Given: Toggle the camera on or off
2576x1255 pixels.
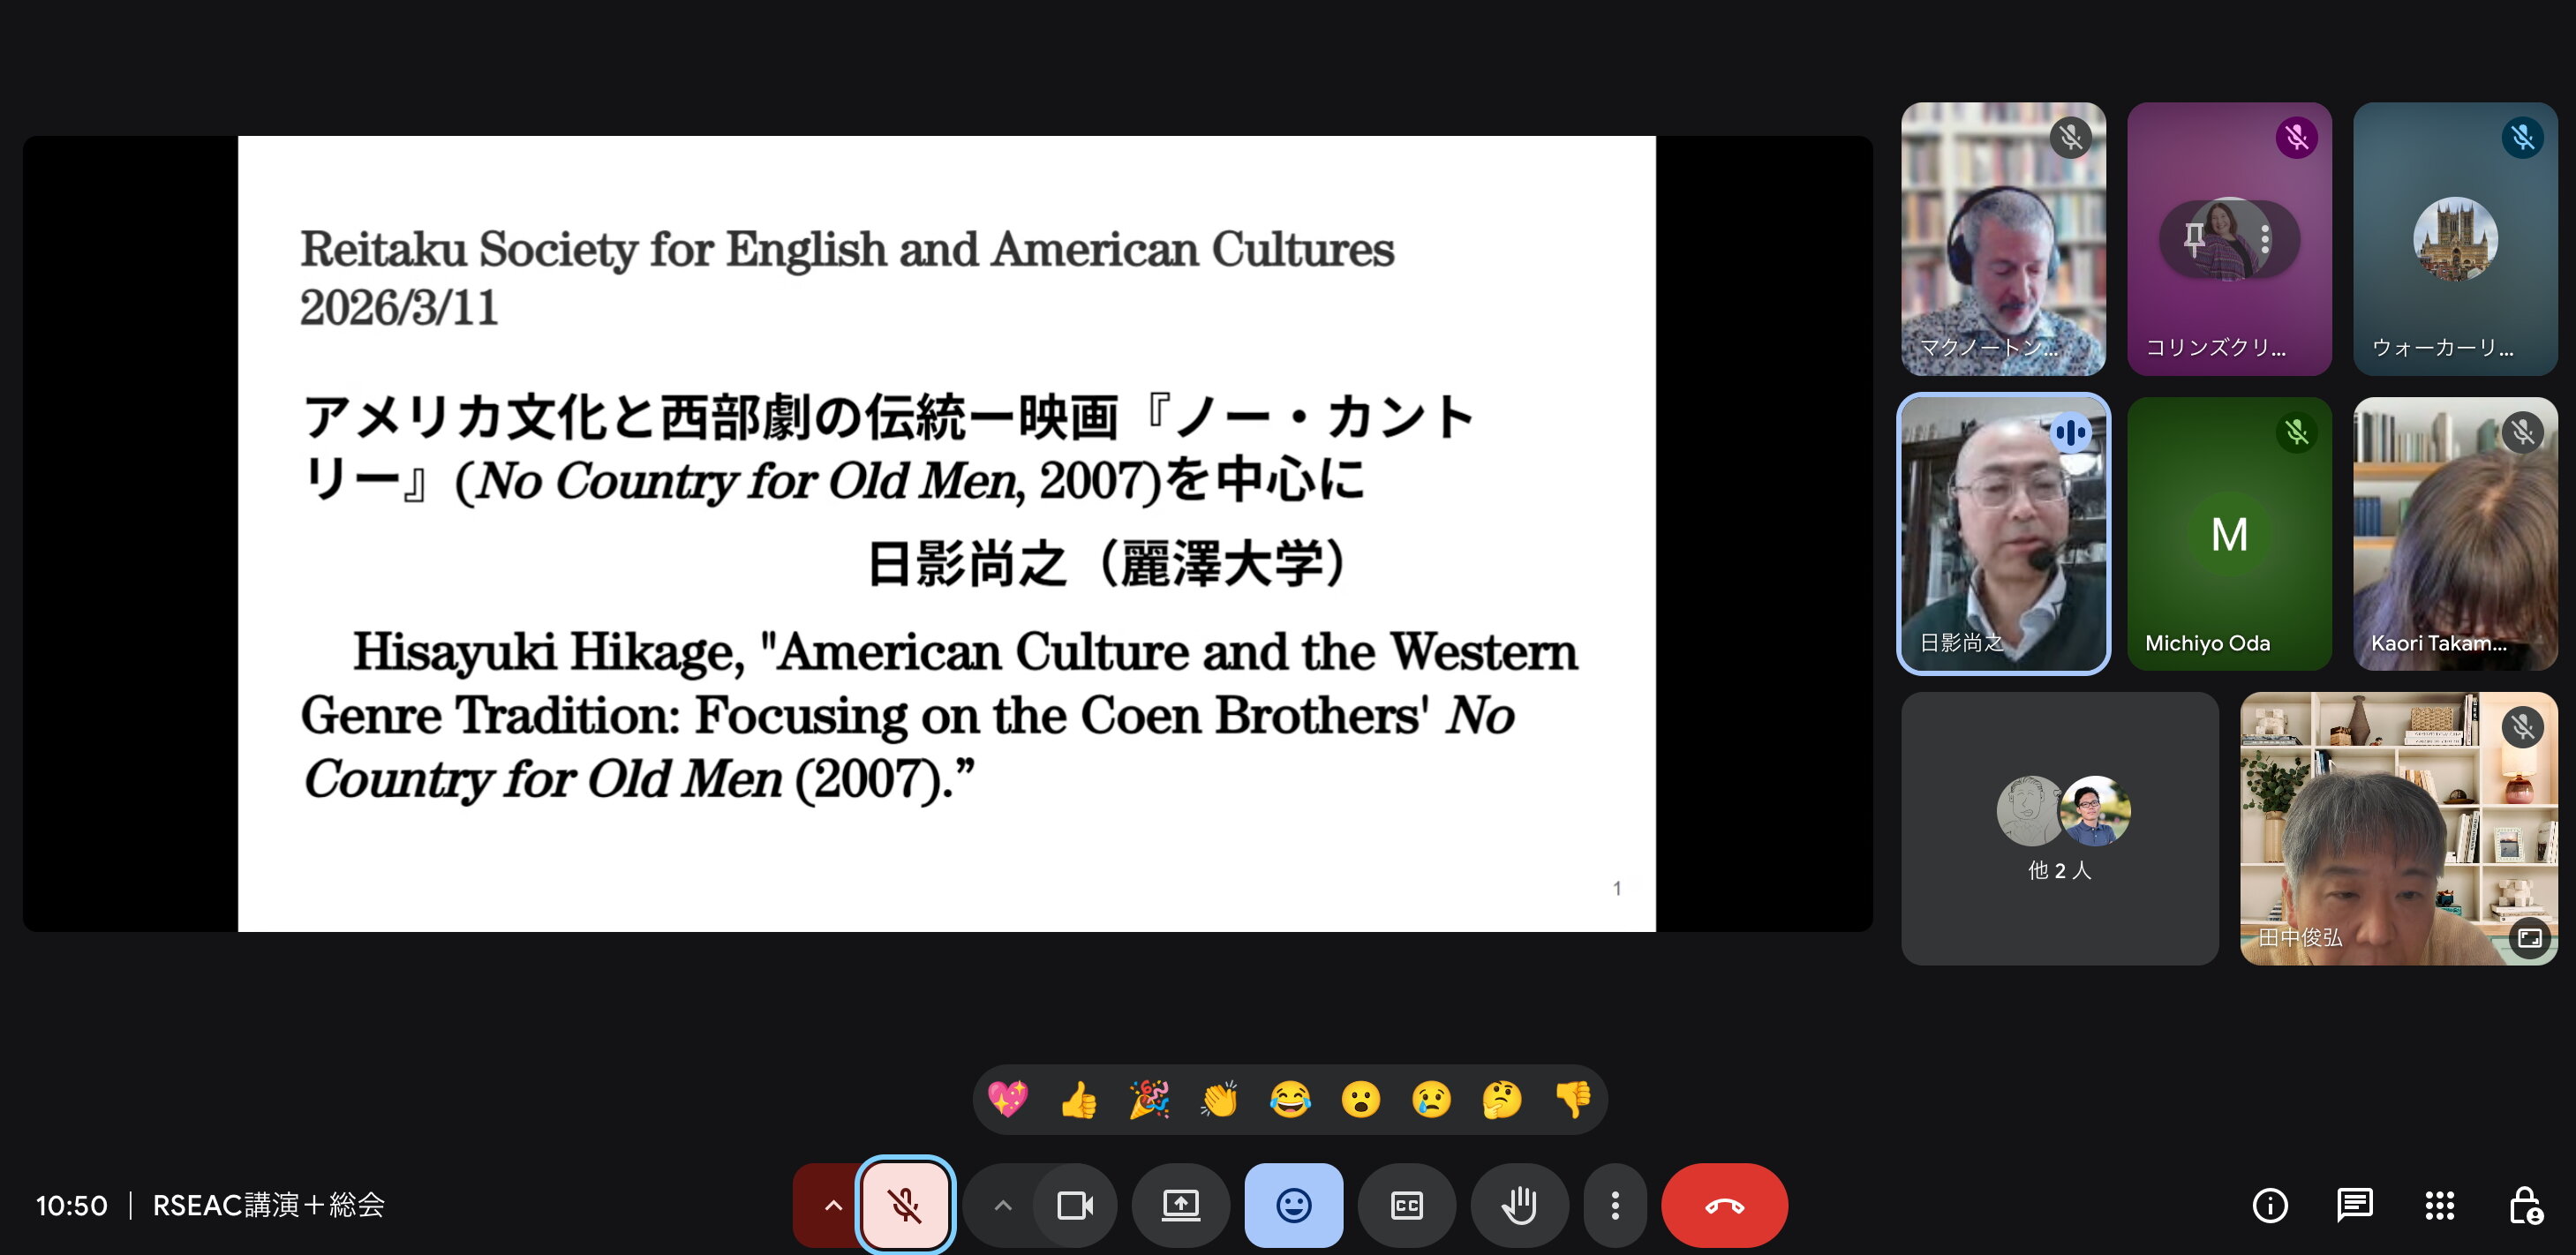Looking at the screenshot, I should coord(1075,1205).
